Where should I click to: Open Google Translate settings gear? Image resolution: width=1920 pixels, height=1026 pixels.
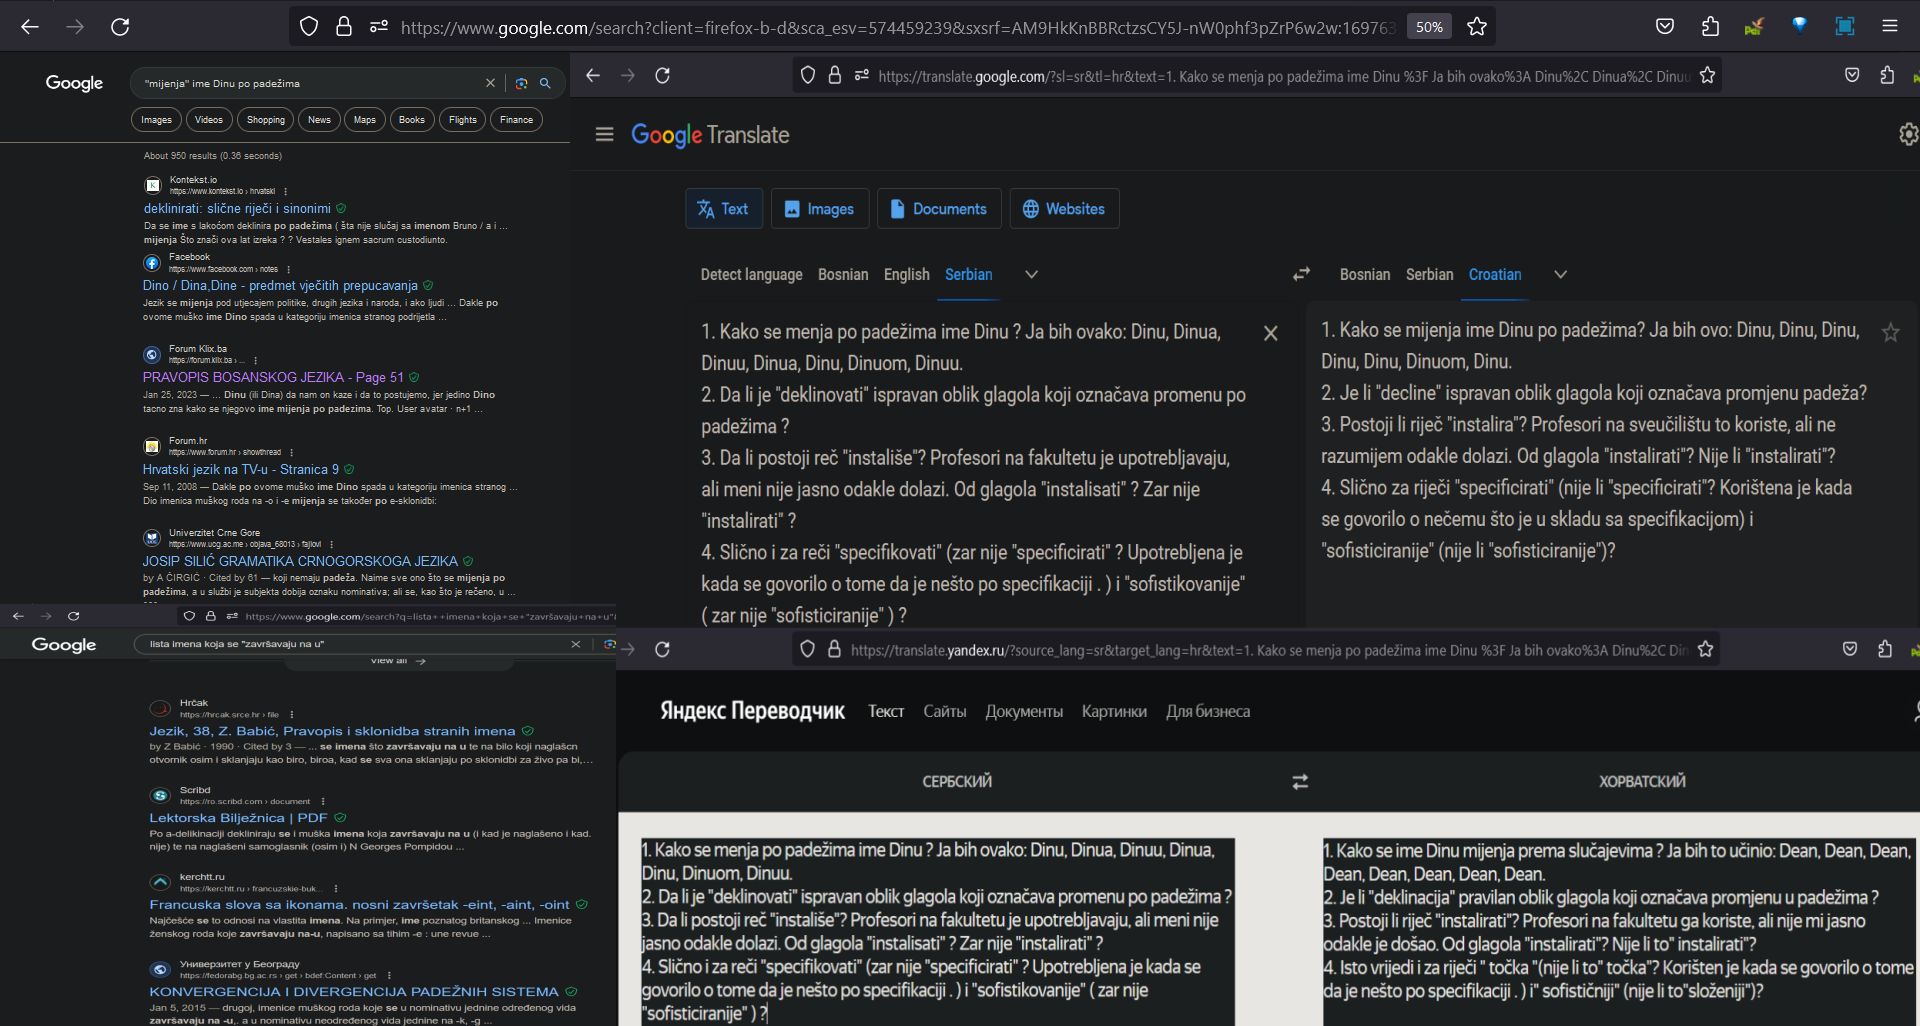pos(1908,134)
